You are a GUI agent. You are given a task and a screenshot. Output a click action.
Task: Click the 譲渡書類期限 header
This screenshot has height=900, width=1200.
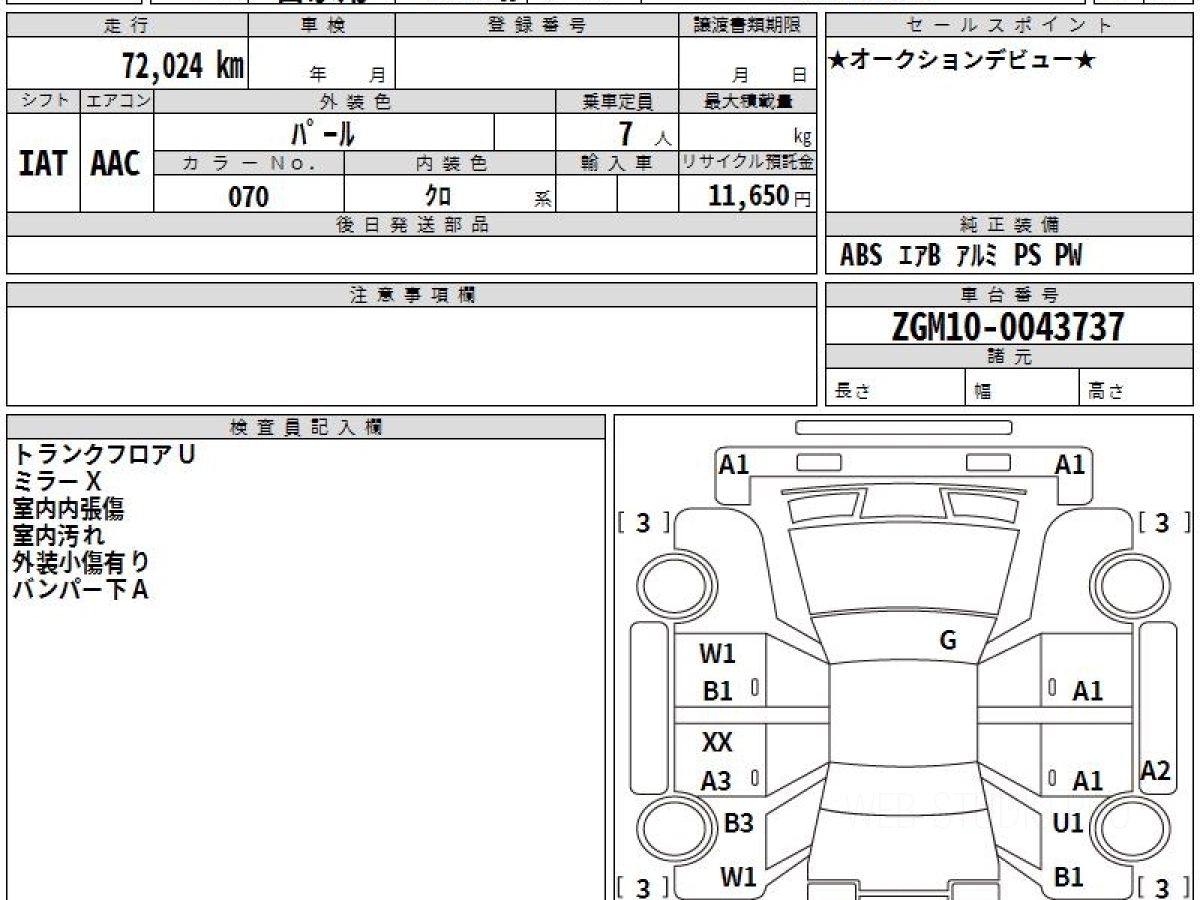point(748,26)
